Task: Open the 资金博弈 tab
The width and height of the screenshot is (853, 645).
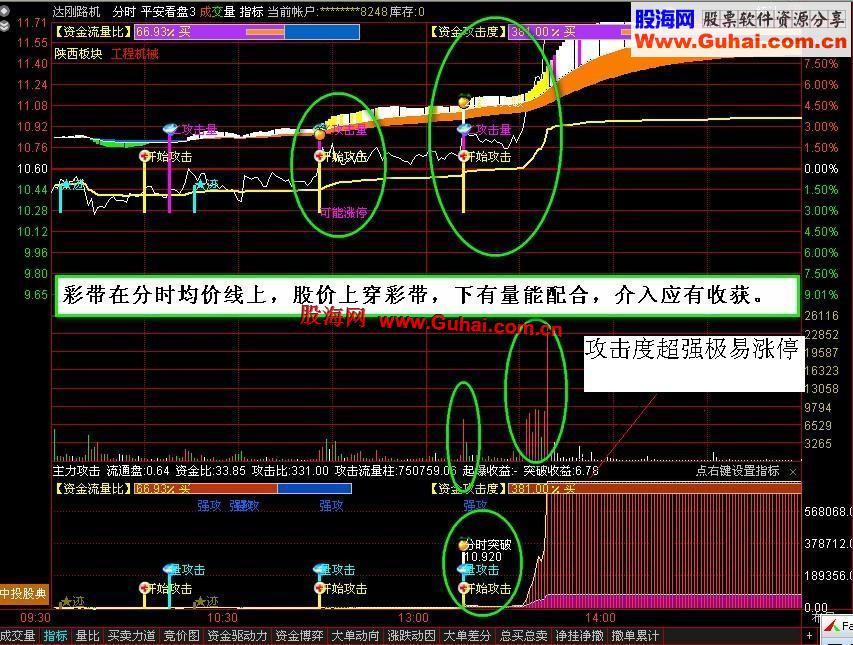Action: pos(299,636)
